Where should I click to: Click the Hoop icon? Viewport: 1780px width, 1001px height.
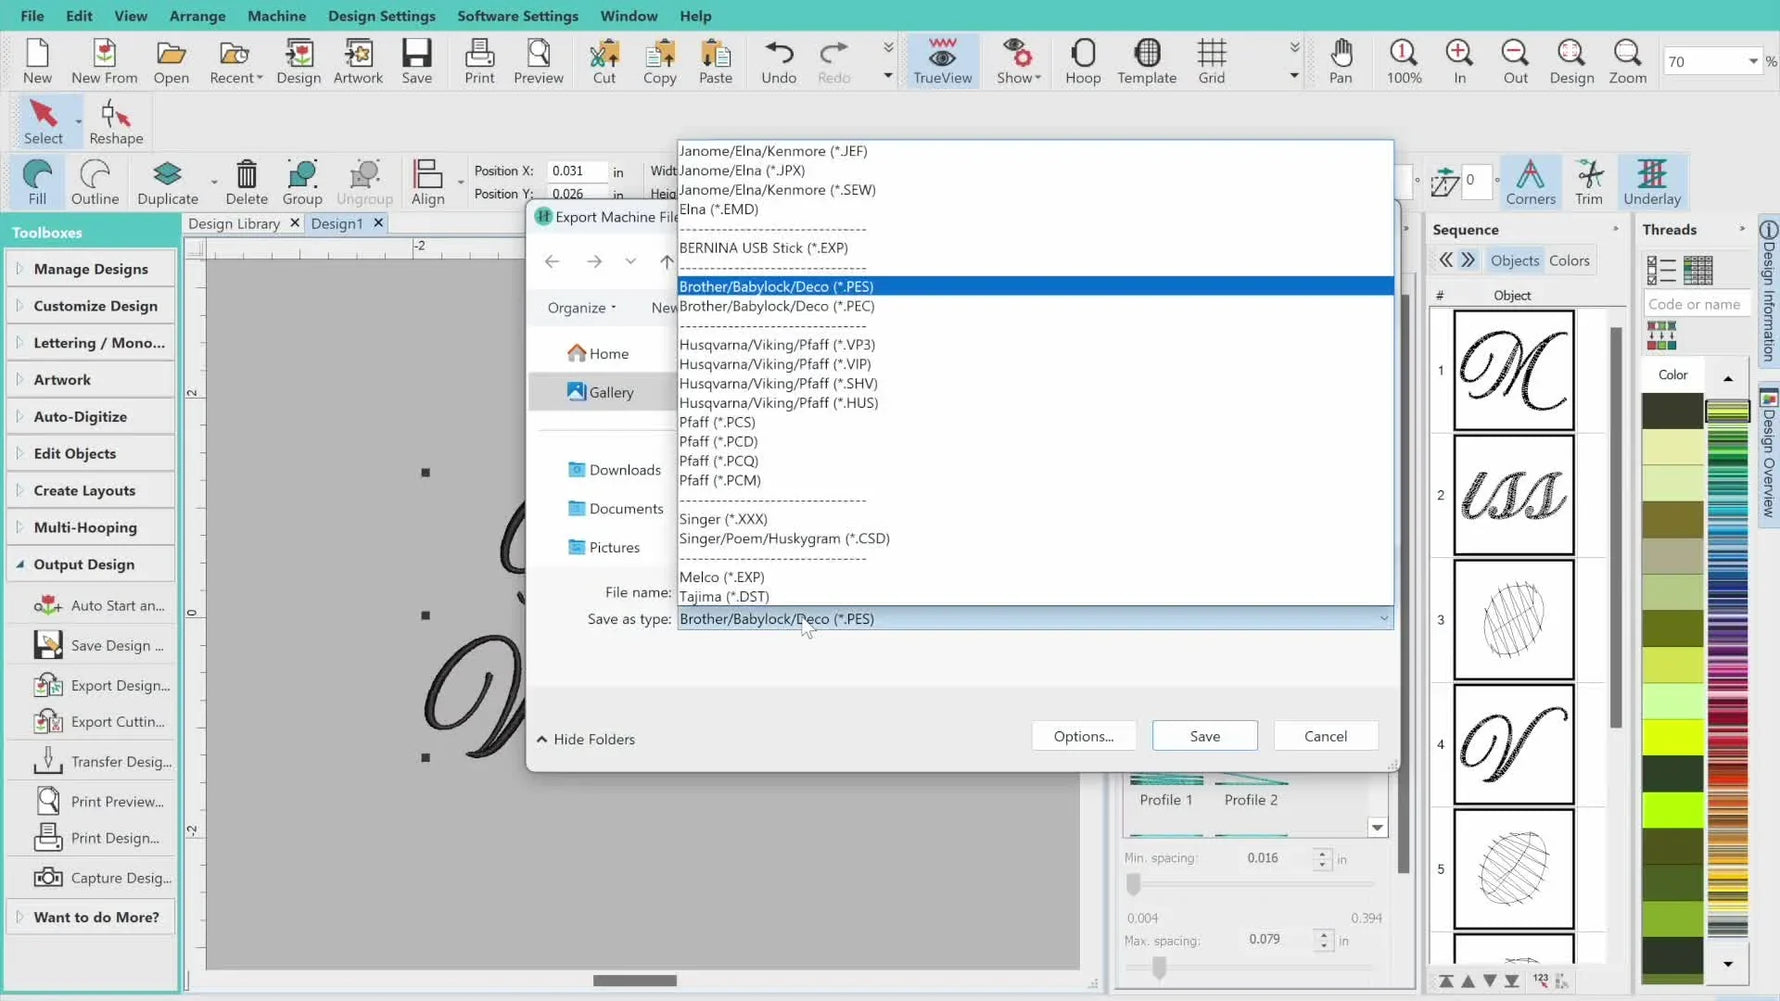1082,61
